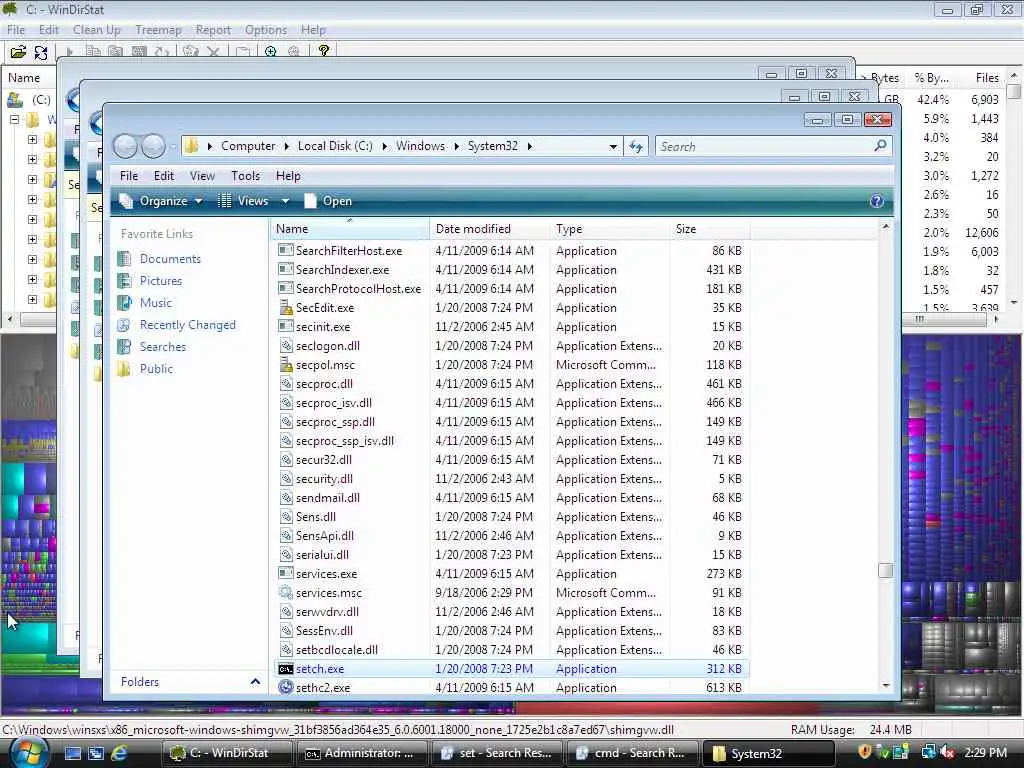Click the services.msc gear file icon
This screenshot has height=768, width=1024.
pos(285,593)
